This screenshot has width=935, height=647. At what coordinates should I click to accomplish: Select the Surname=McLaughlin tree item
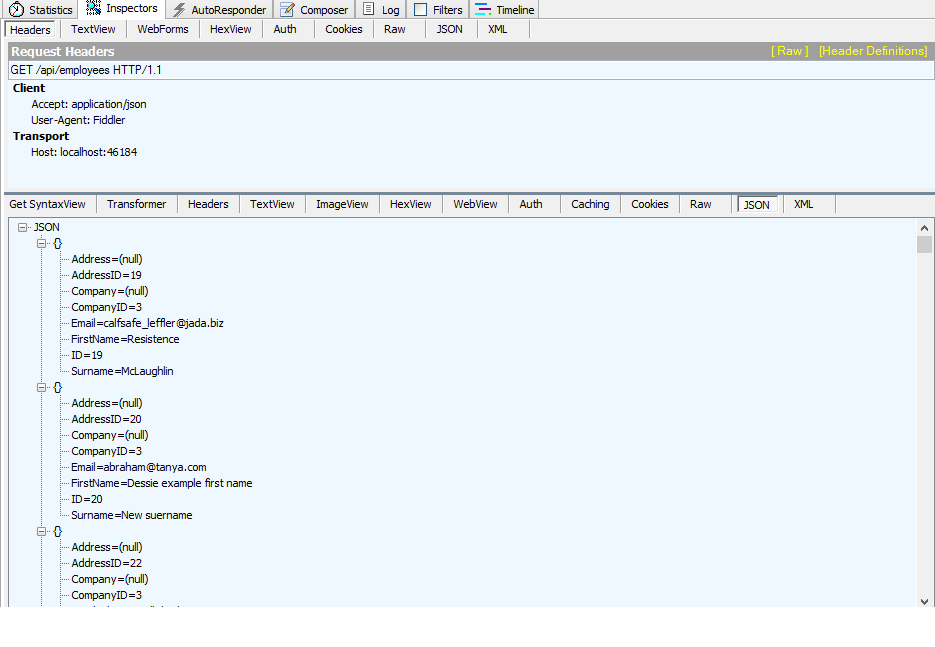click(x=122, y=371)
